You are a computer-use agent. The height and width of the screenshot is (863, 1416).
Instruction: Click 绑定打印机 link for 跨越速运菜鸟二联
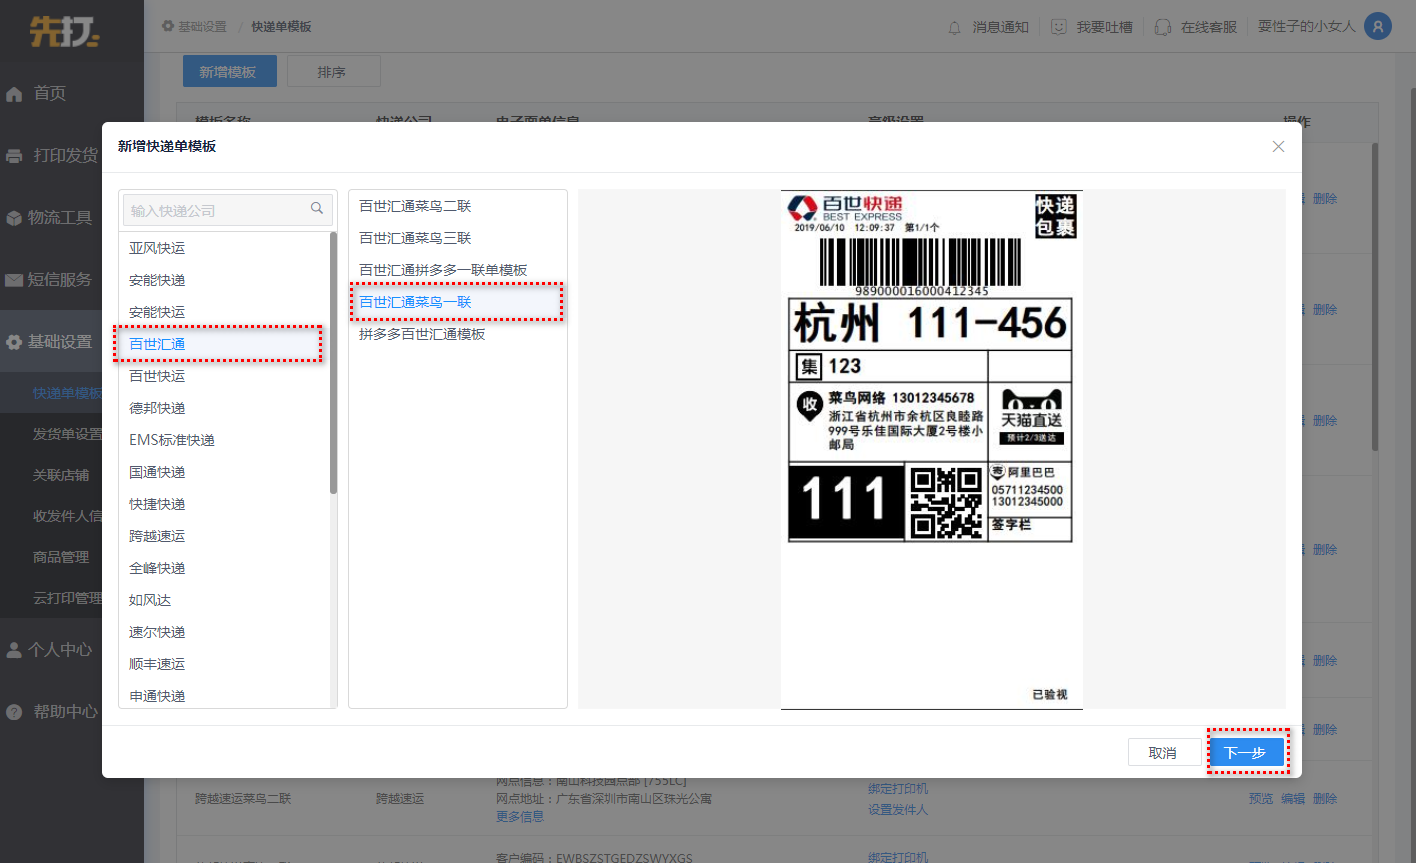tap(898, 789)
